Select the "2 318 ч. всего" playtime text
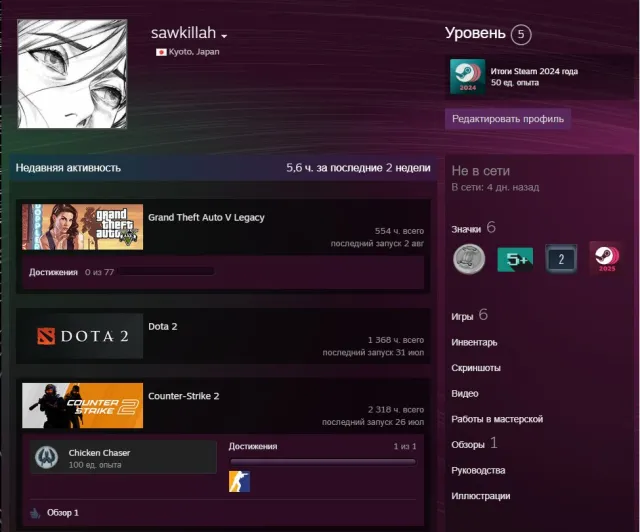The height and width of the screenshot is (532, 640). pyautogui.click(x=396, y=410)
